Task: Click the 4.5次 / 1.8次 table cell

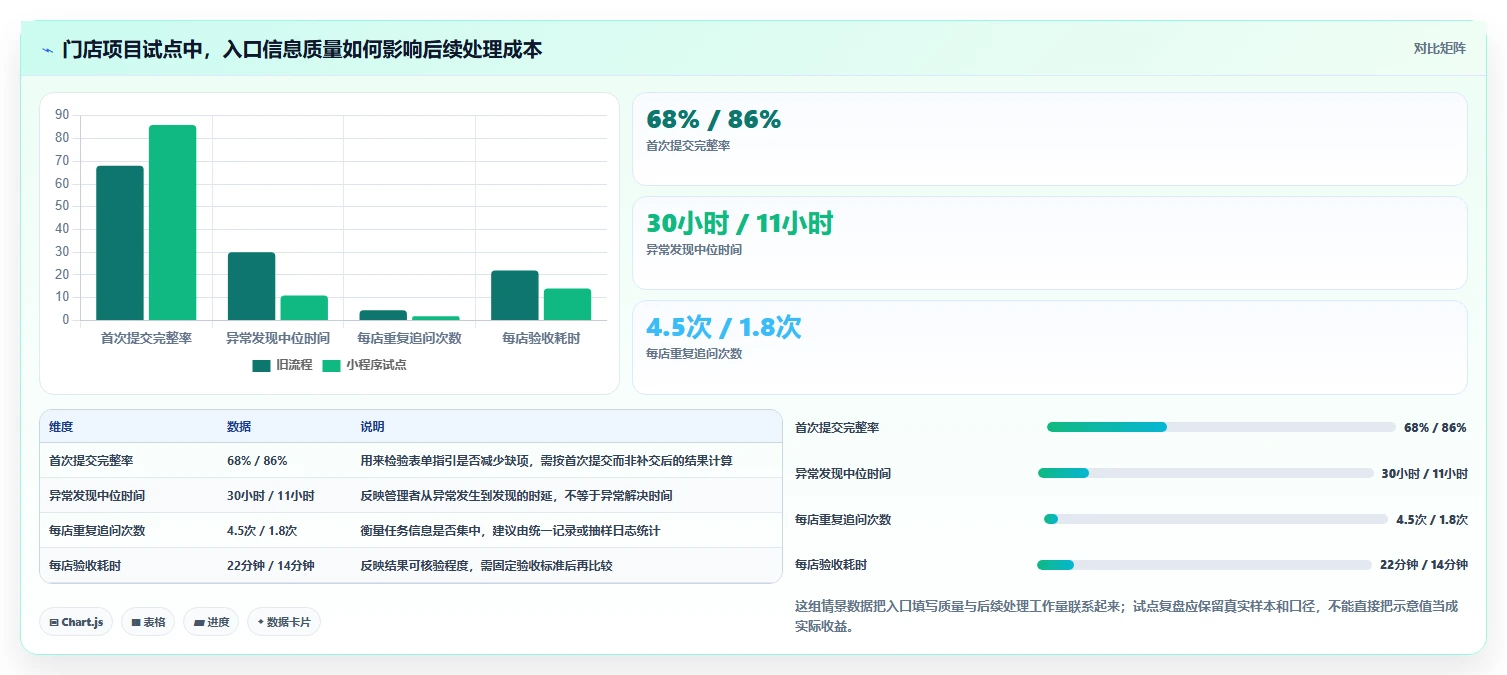Action: [x=262, y=531]
